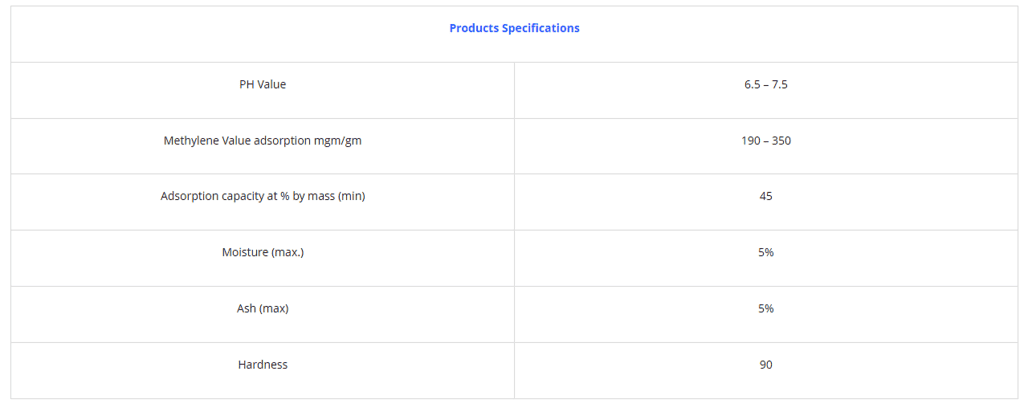This screenshot has width=1024, height=408.
Task: Click the 7.5 upper PH bound
Action: pos(780,85)
